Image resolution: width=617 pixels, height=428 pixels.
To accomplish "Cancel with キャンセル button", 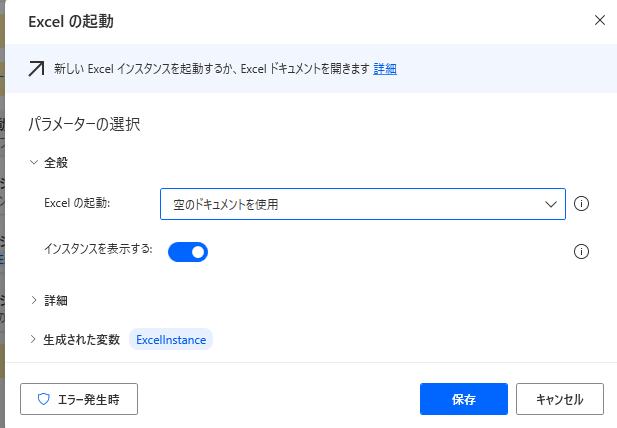I will pyautogui.click(x=560, y=399).
